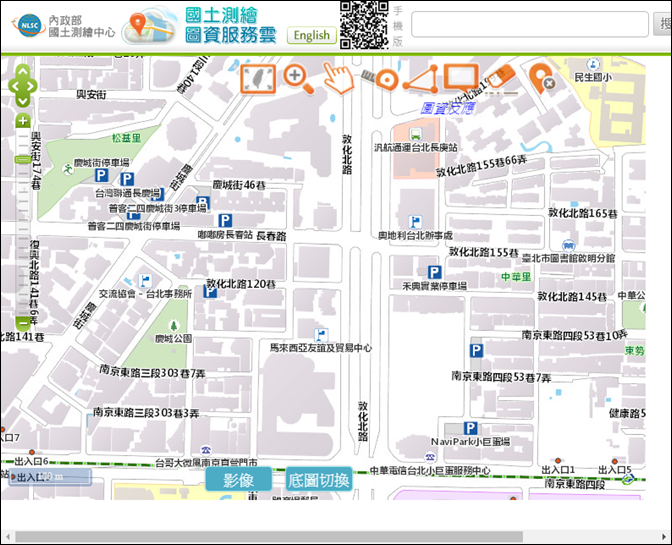This screenshot has width=672, height=545.
Task: Click the 慶城街停車場 label
Action: click(102, 162)
